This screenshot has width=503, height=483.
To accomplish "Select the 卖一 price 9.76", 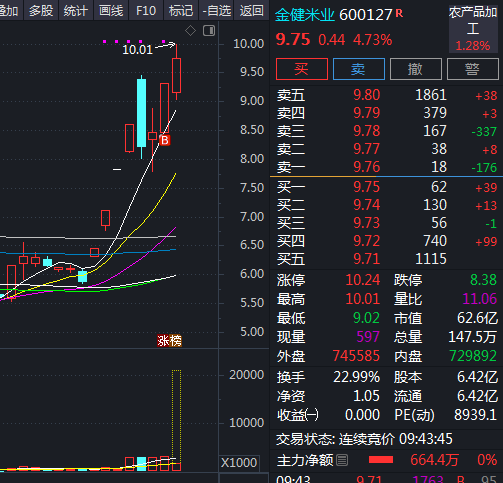I will pyautogui.click(x=366, y=167).
